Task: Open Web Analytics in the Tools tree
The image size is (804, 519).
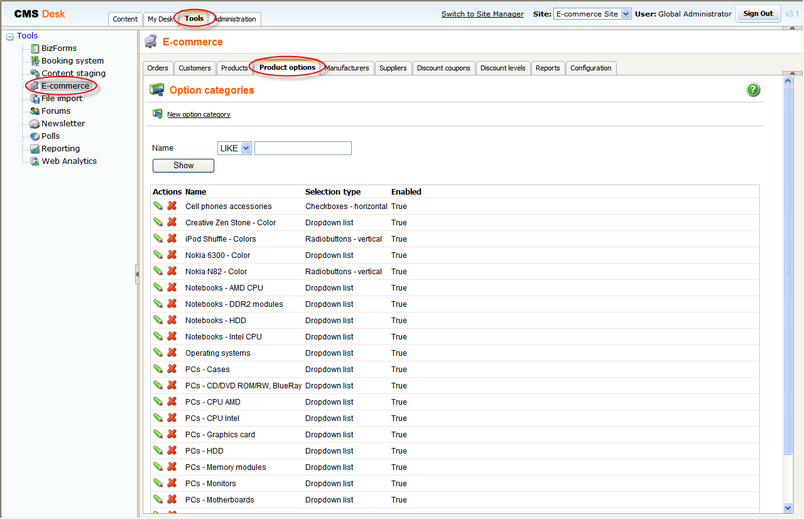Action: click(69, 161)
